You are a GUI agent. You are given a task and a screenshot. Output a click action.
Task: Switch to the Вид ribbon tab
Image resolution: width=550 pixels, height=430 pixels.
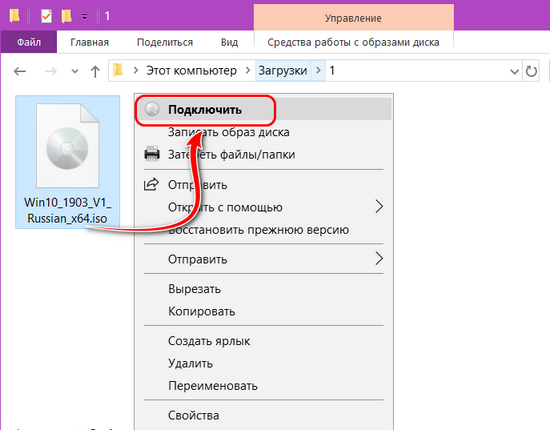pyautogui.click(x=229, y=42)
